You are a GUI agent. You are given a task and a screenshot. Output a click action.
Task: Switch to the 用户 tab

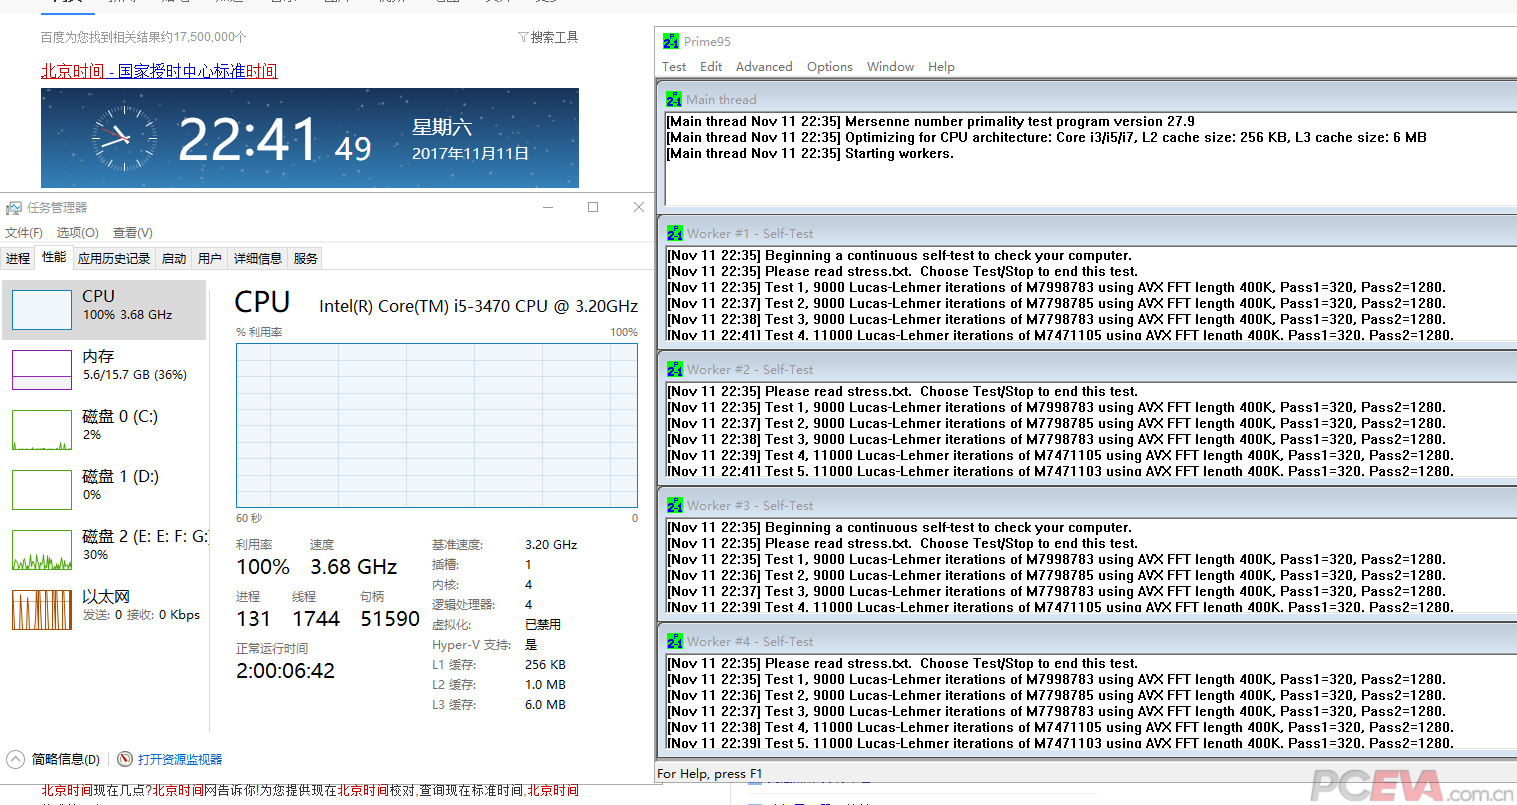[210, 258]
